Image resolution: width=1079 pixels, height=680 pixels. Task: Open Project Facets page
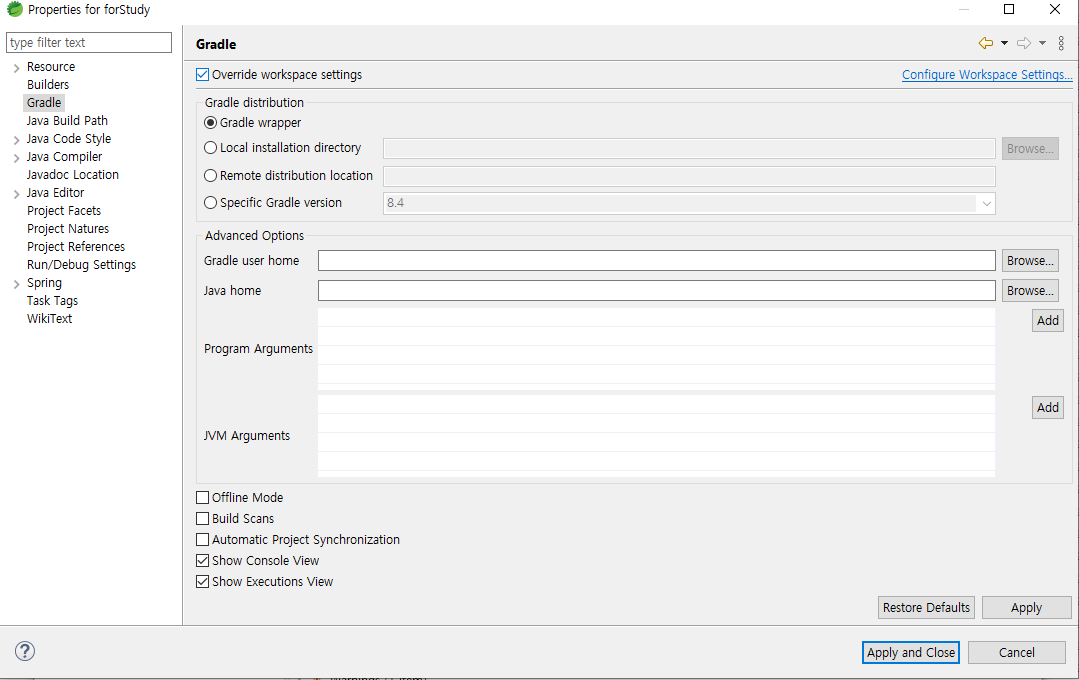(x=64, y=211)
